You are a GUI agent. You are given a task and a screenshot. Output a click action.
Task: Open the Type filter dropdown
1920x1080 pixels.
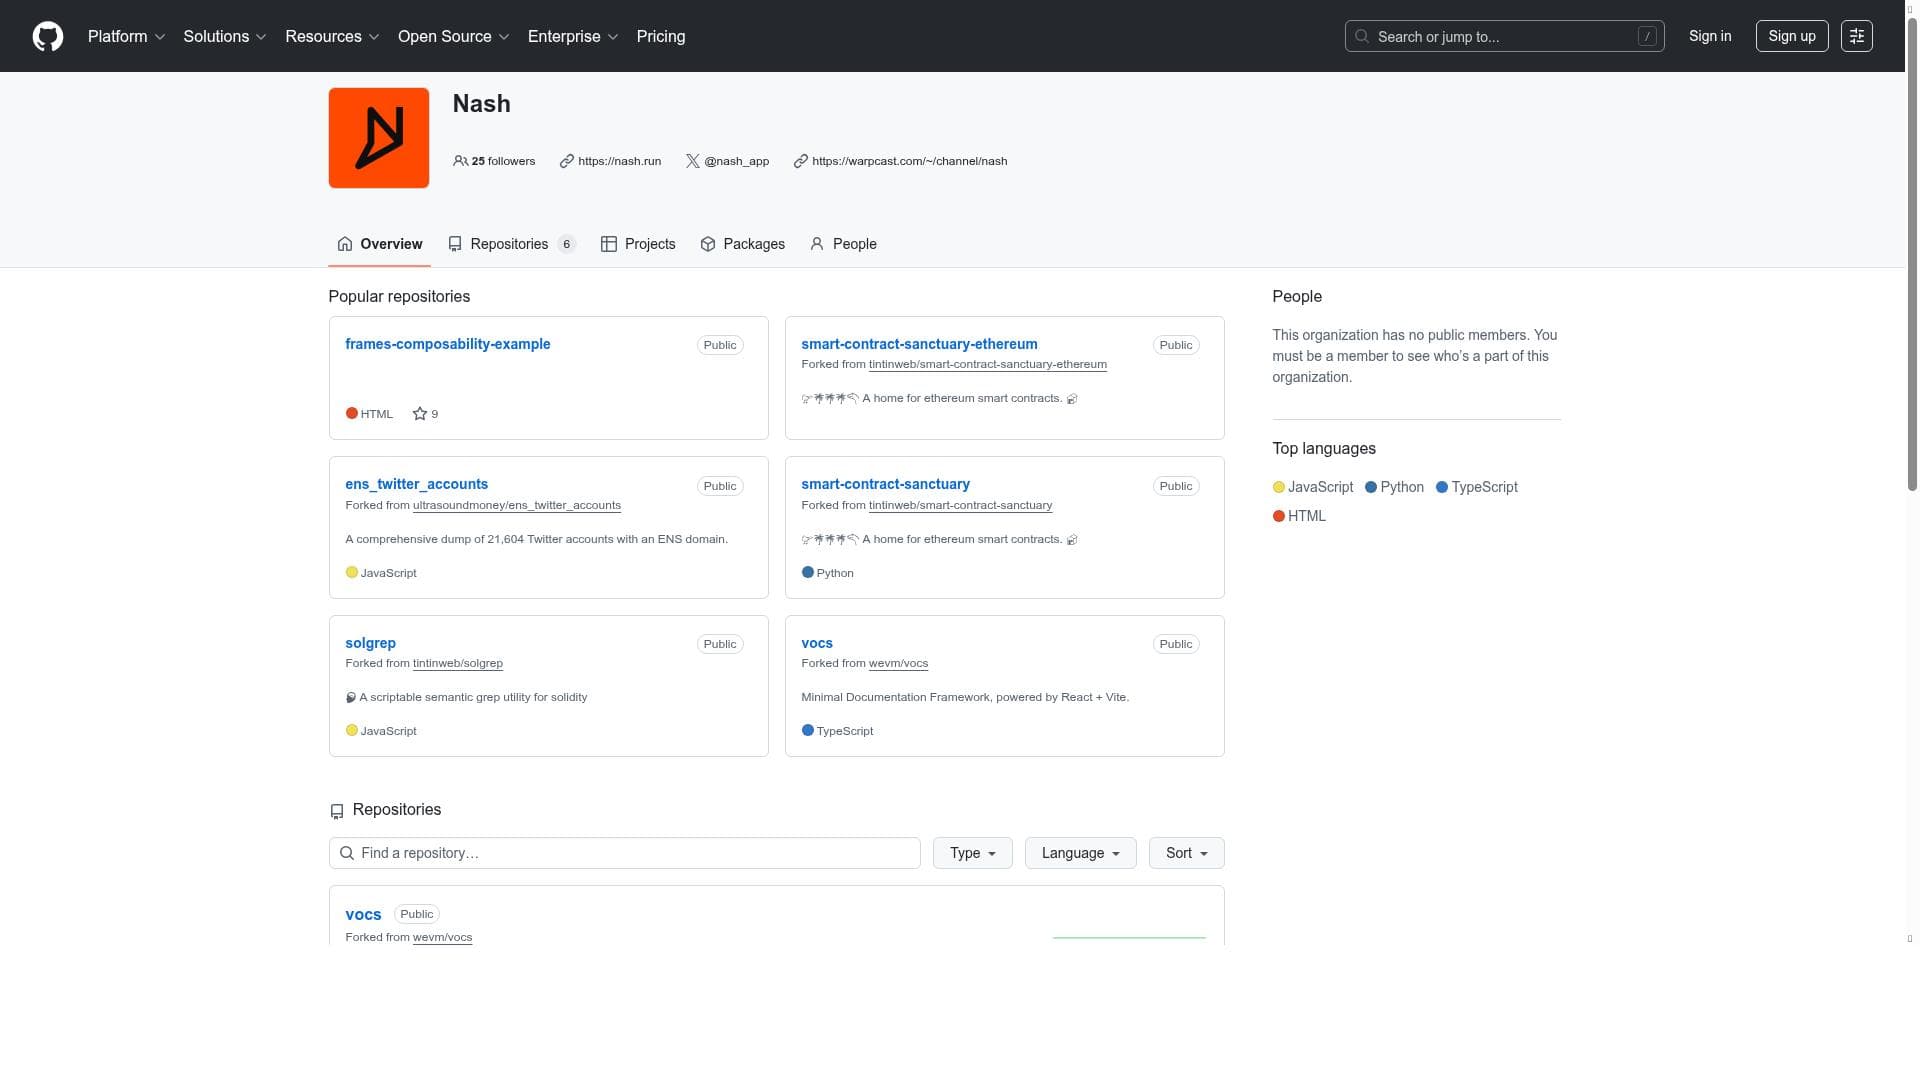tap(972, 853)
